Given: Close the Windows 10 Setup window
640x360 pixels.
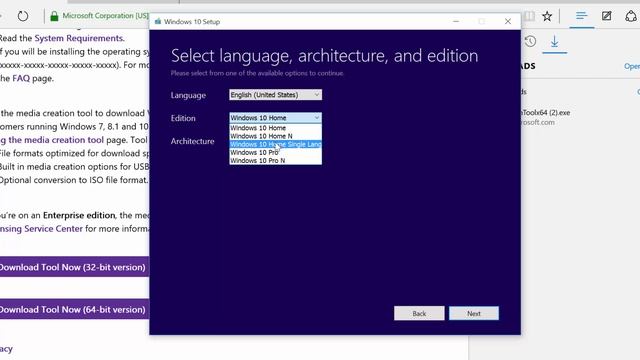Looking at the screenshot, I should 508,22.
